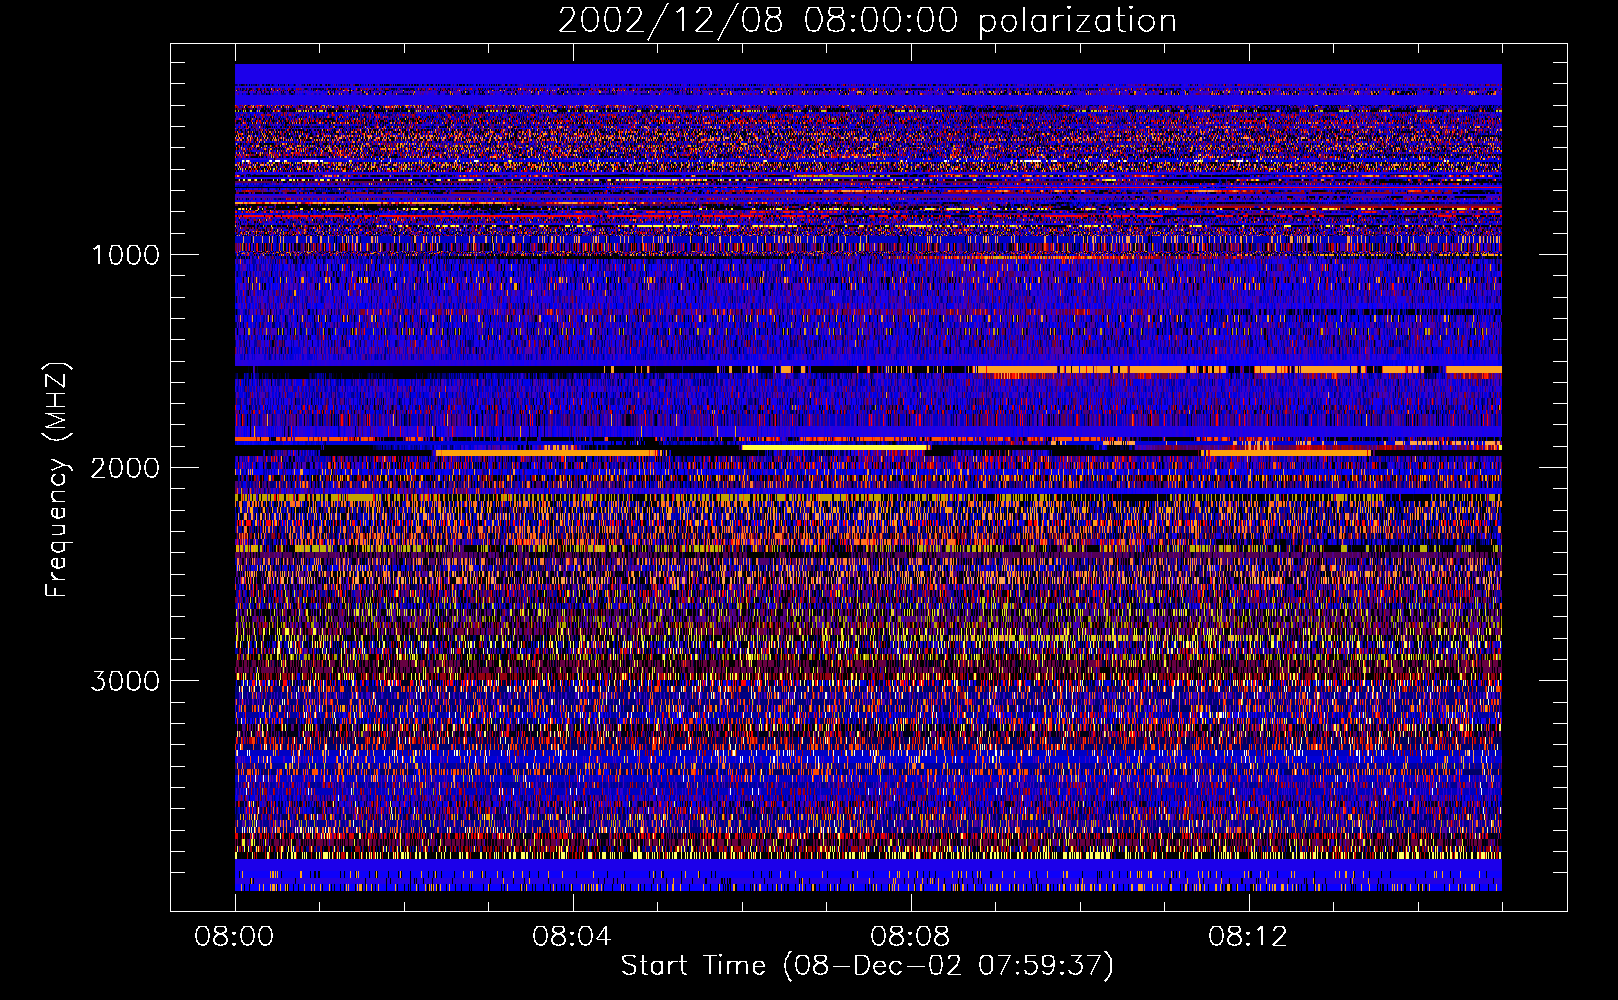Click the bright white band near 2000 MHz

(834, 447)
